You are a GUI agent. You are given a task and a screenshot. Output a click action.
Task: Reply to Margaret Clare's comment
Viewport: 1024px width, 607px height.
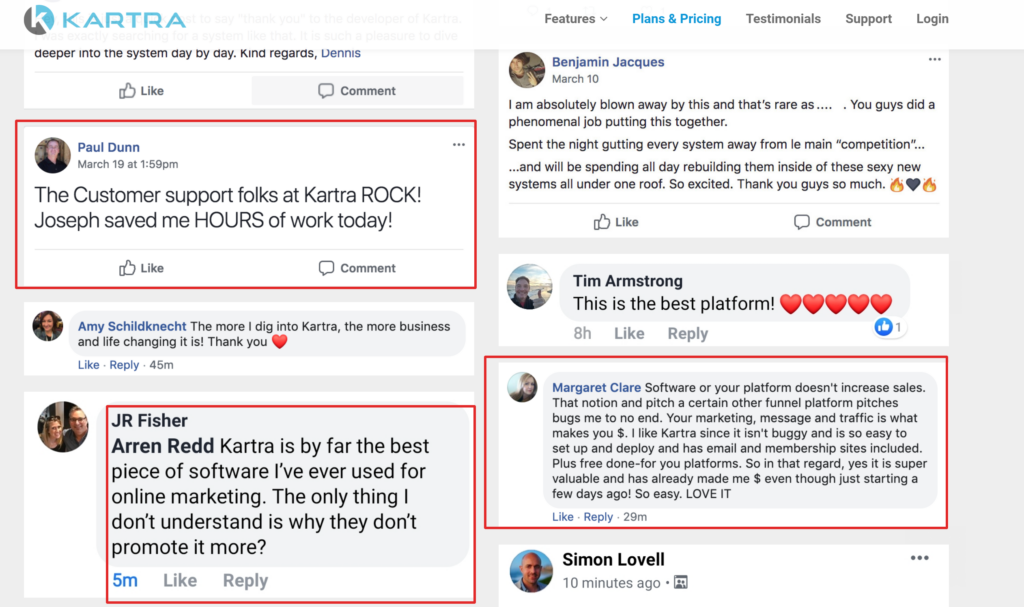pyautogui.click(x=598, y=517)
